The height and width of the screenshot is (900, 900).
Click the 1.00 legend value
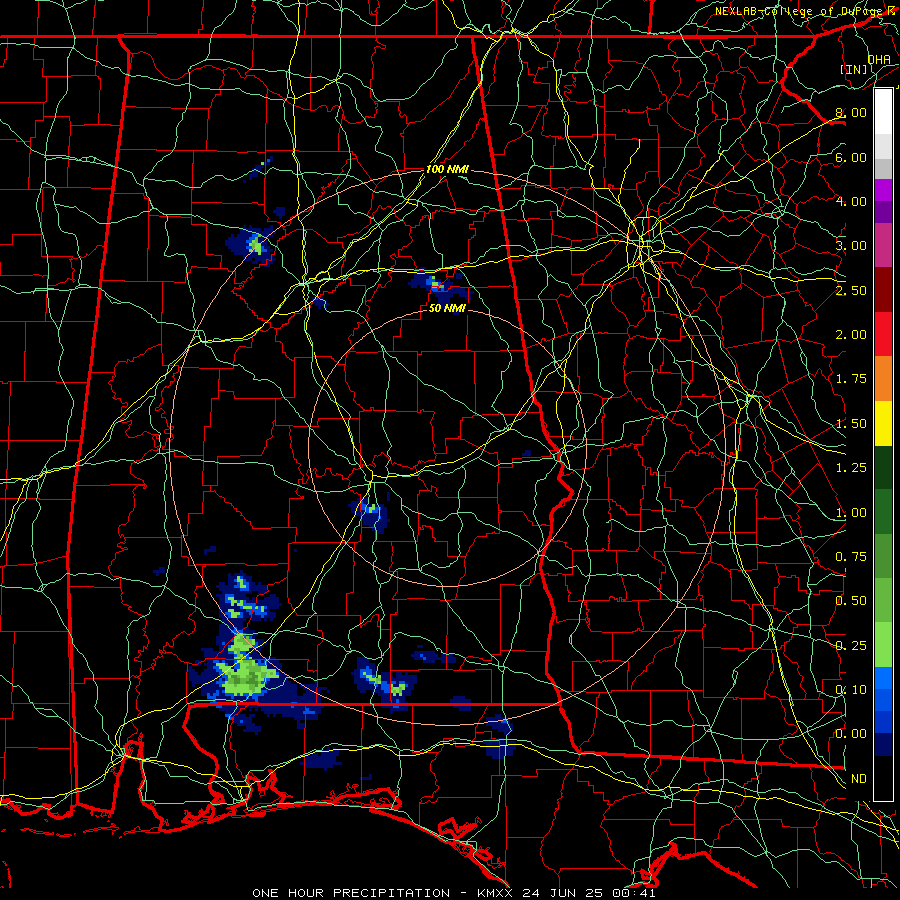(x=851, y=513)
